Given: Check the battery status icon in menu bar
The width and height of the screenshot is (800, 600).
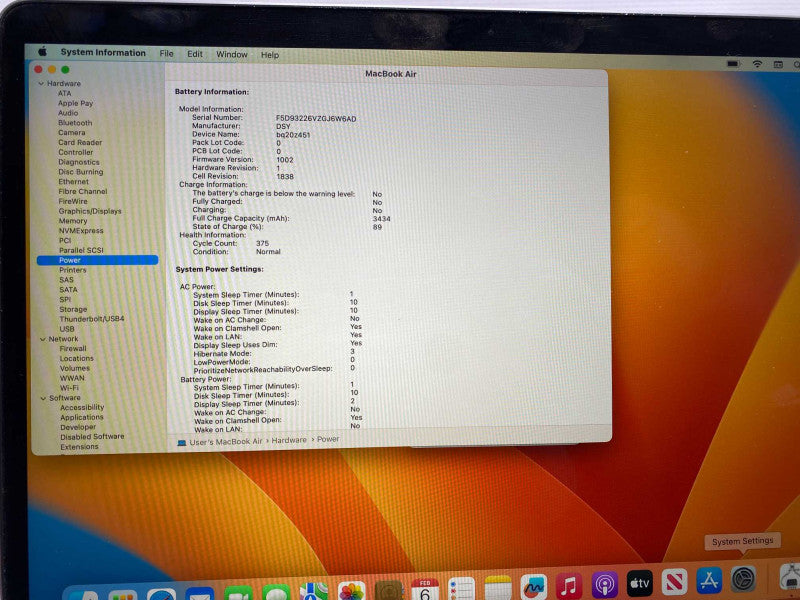Looking at the screenshot, I should pos(733,64).
